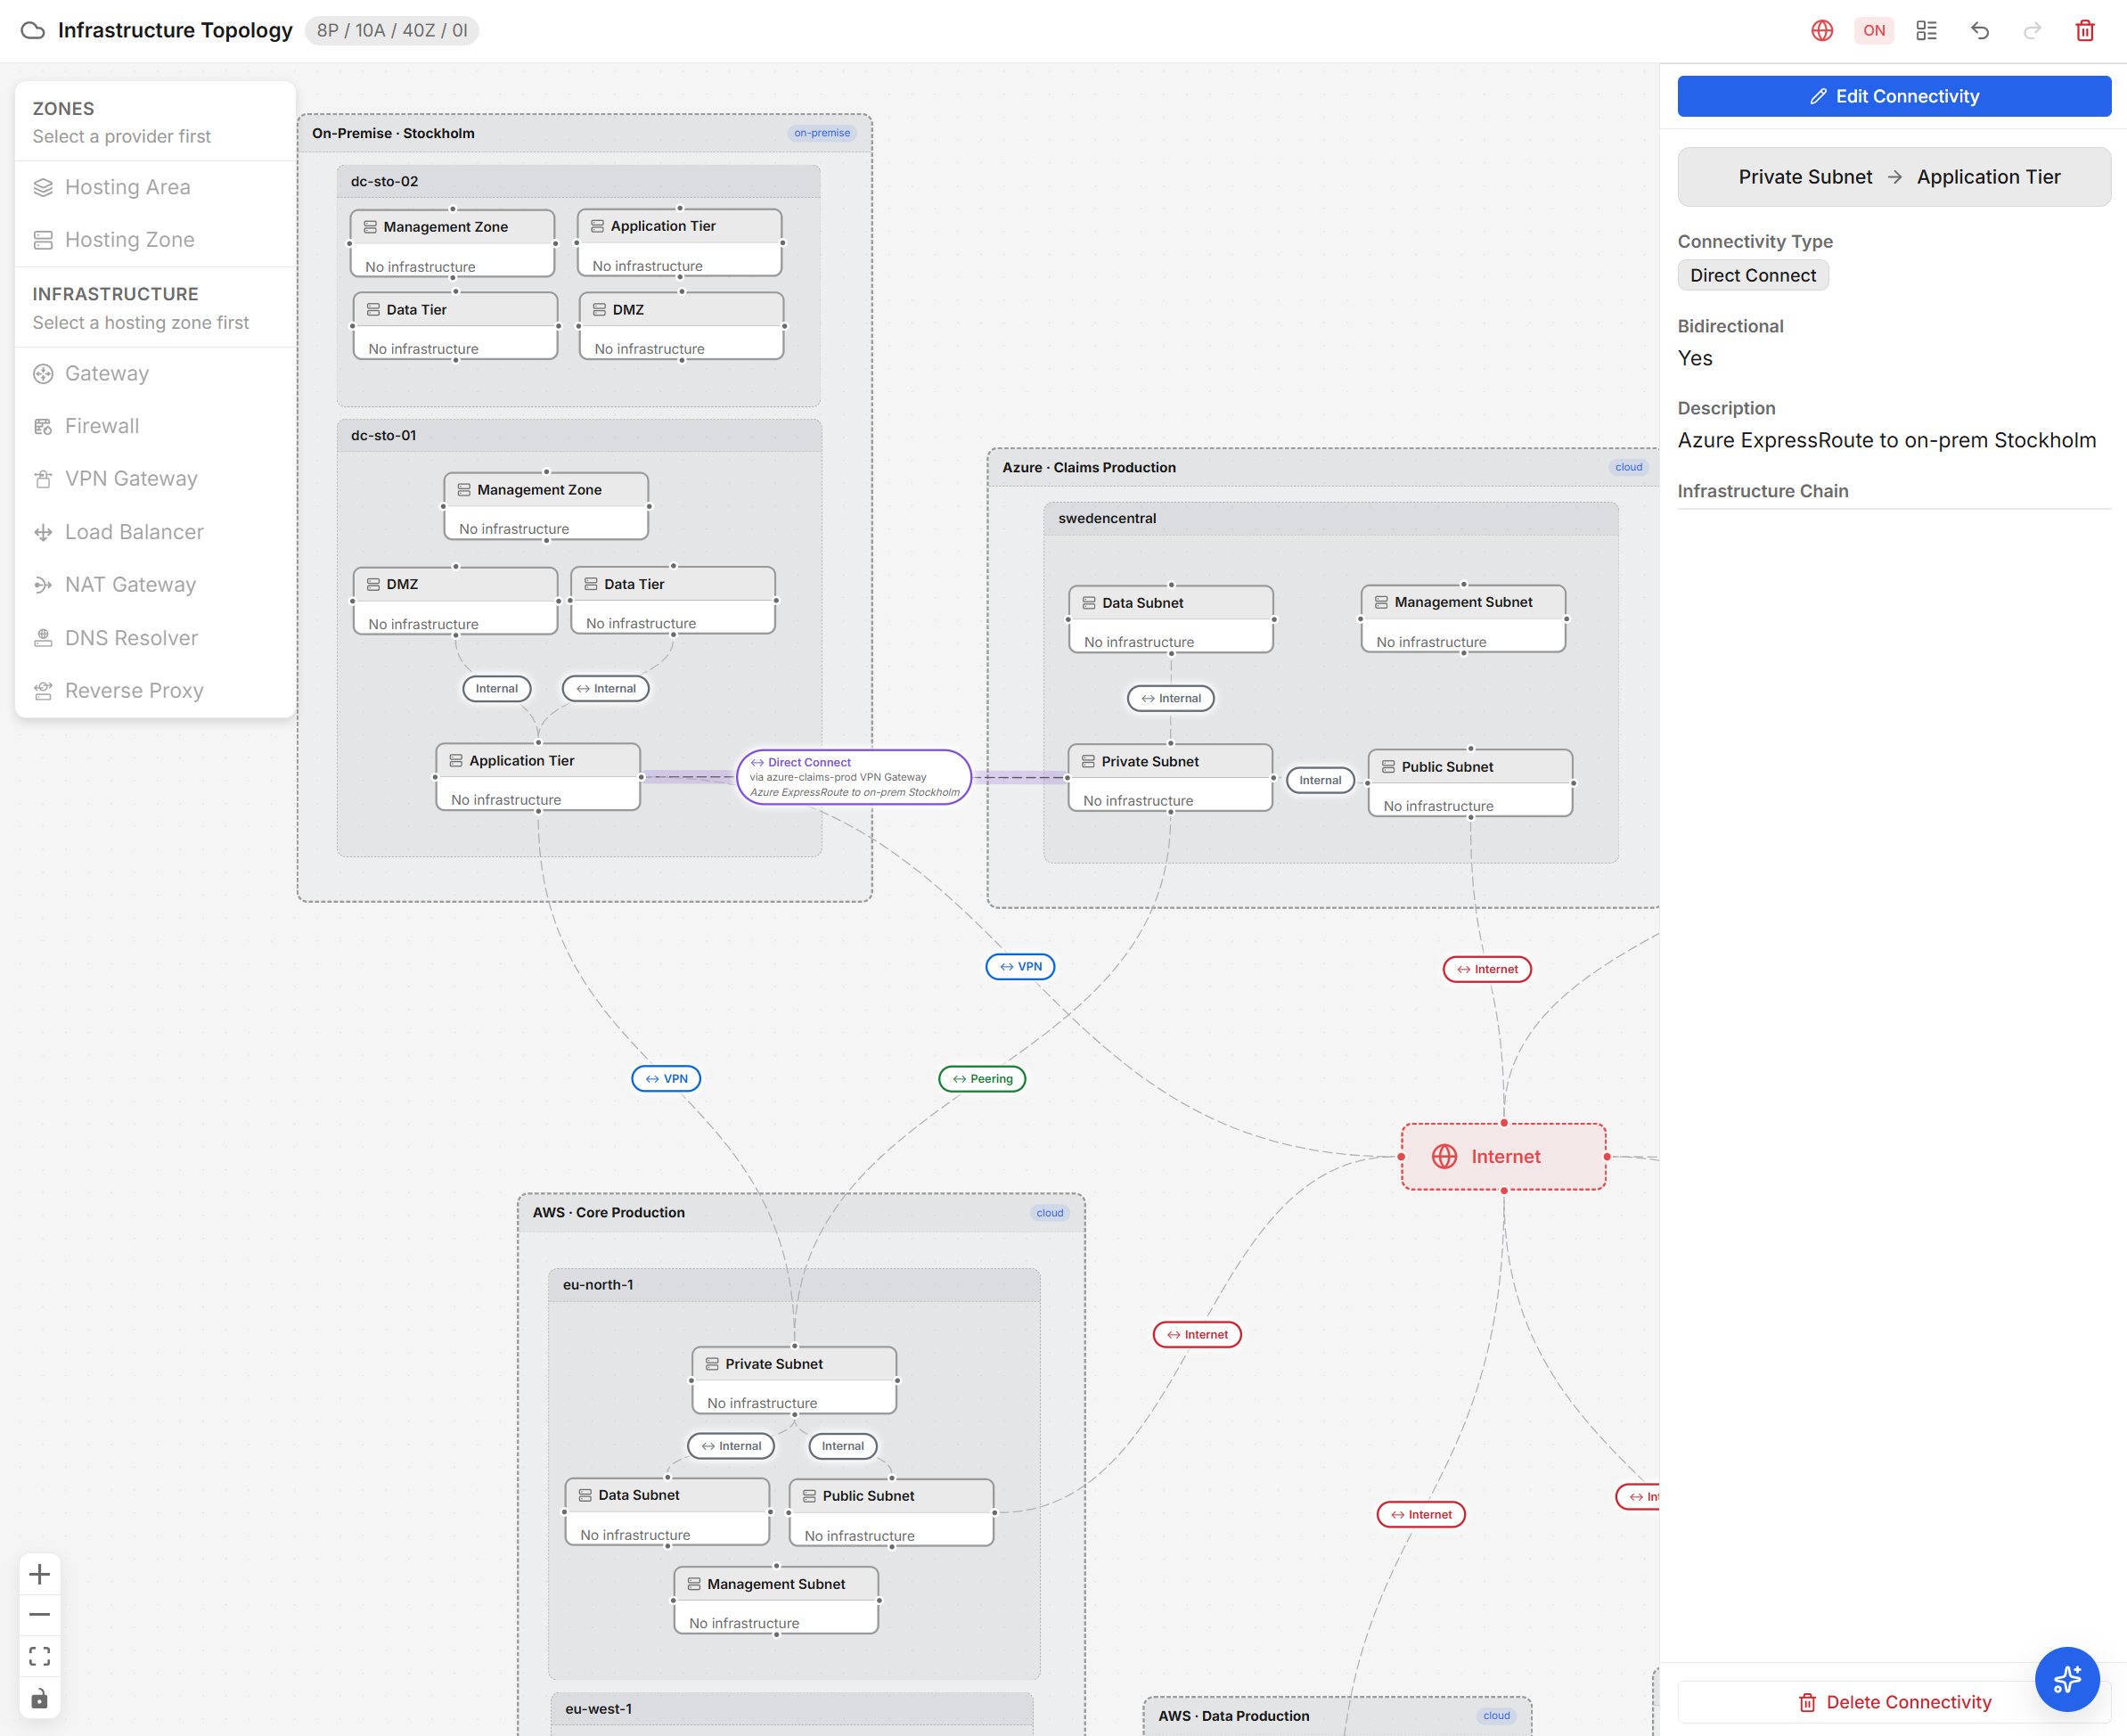Zoom in with the plus control
The image size is (2127, 1736).
pyautogui.click(x=39, y=1574)
